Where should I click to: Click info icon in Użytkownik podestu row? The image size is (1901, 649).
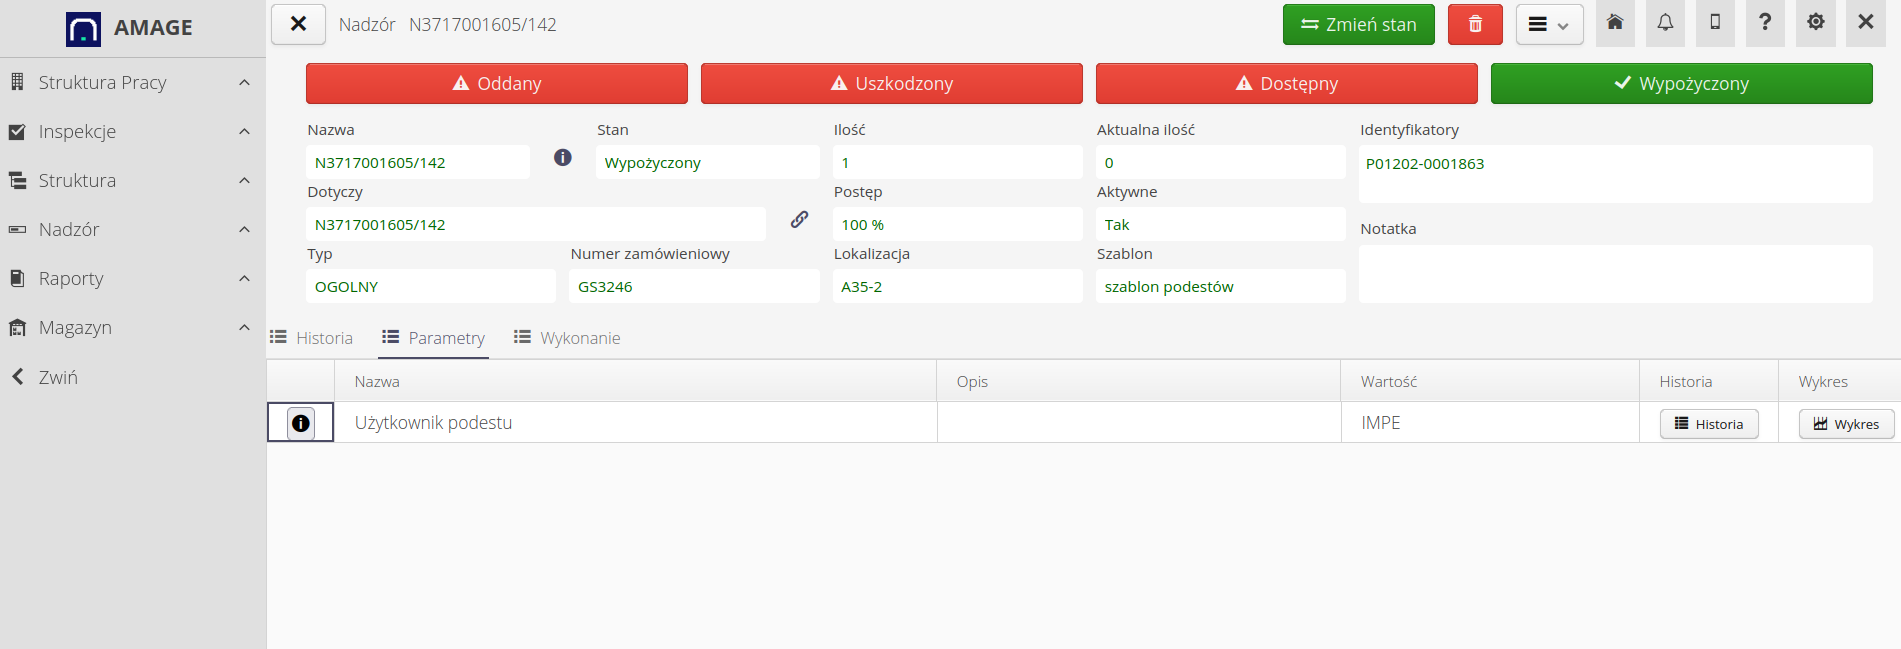pyautogui.click(x=300, y=423)
